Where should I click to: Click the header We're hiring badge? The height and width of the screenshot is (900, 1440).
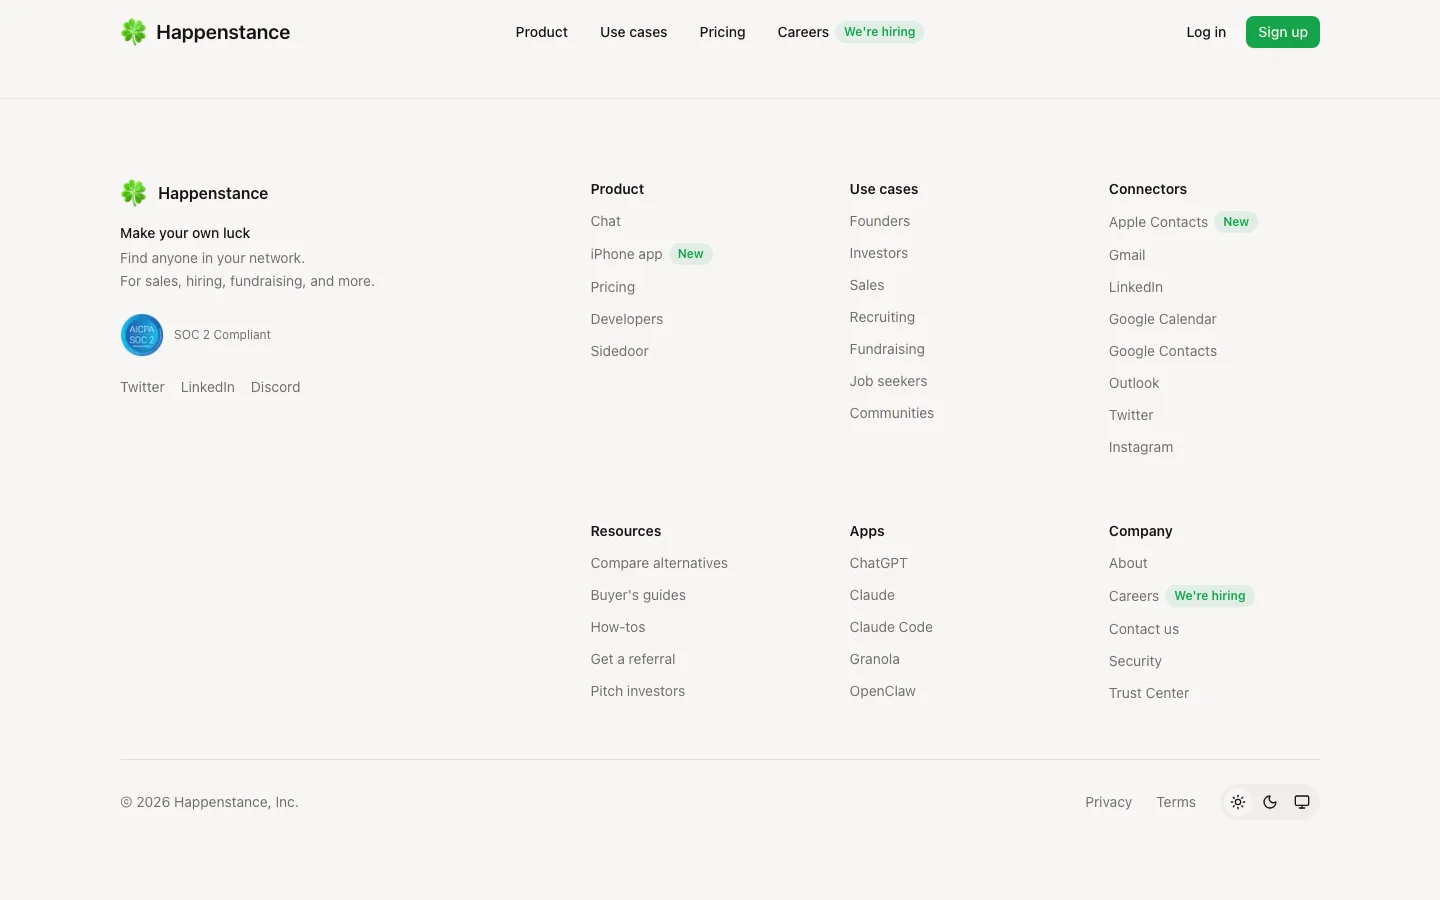879,32
